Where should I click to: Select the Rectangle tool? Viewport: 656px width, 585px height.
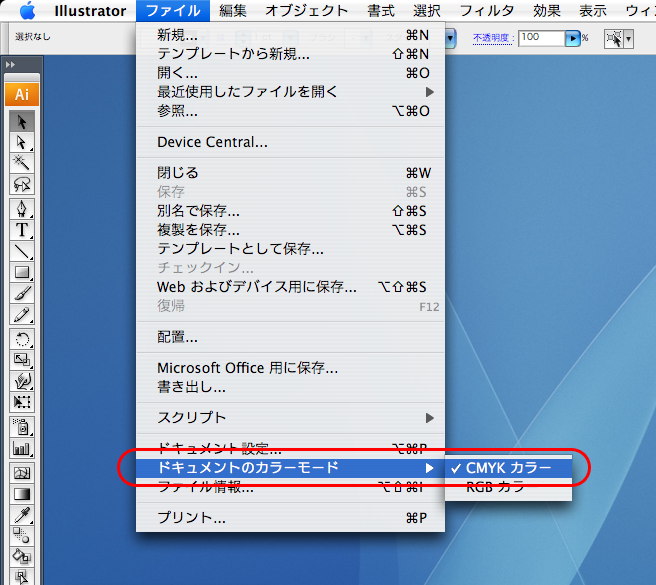tap(22, 272)
